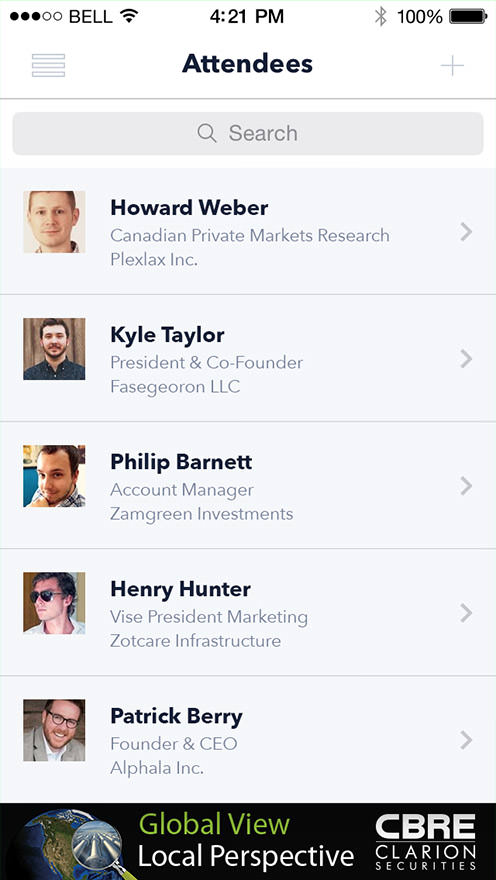This screenshot has width=496, height=880.
Task: Tap the battery indicator icon
Action: click(468, 16)
